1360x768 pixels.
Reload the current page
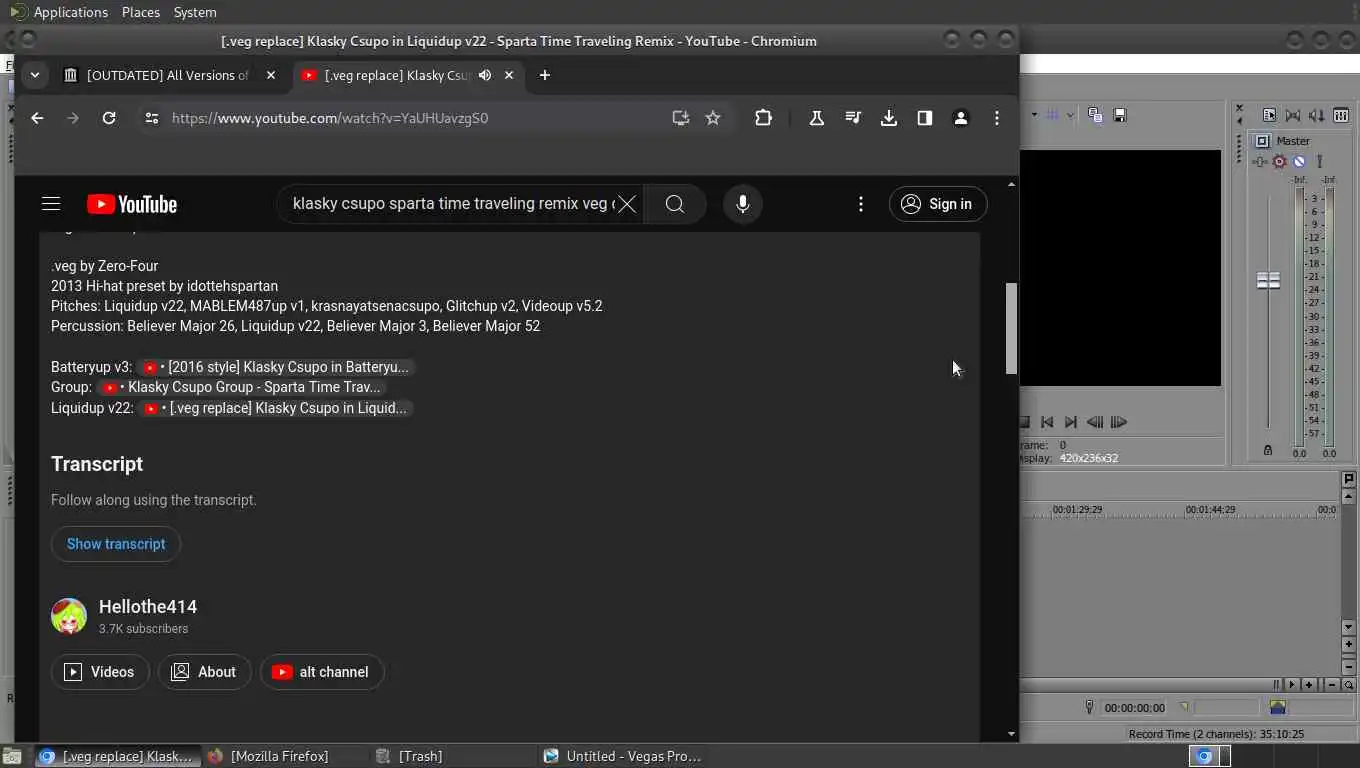[109, 118]
